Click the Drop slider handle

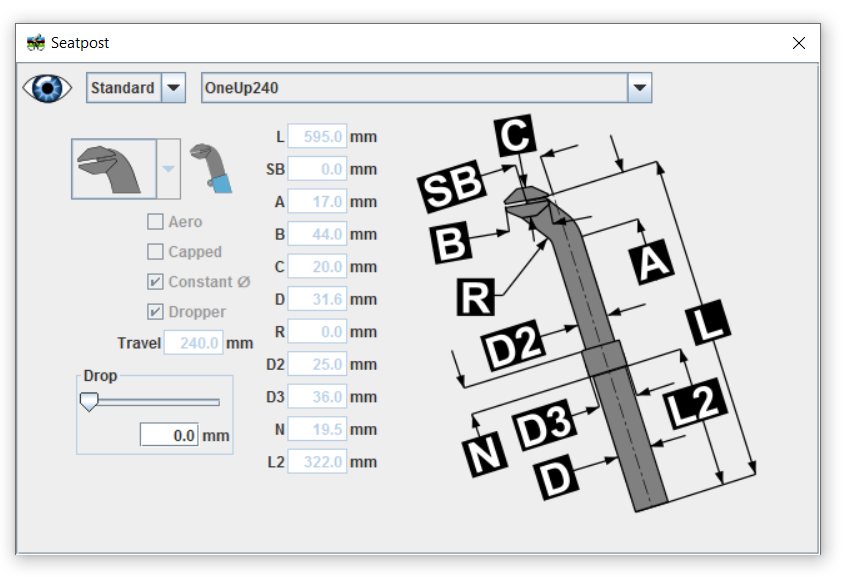tap(89, 402)
